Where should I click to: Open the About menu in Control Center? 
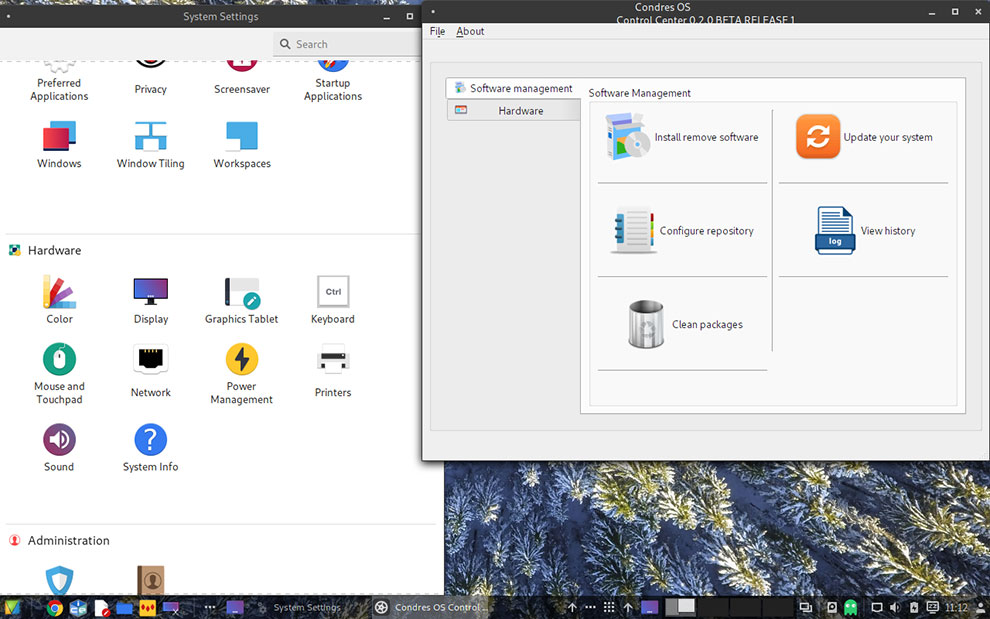click(x=470, y=31)
